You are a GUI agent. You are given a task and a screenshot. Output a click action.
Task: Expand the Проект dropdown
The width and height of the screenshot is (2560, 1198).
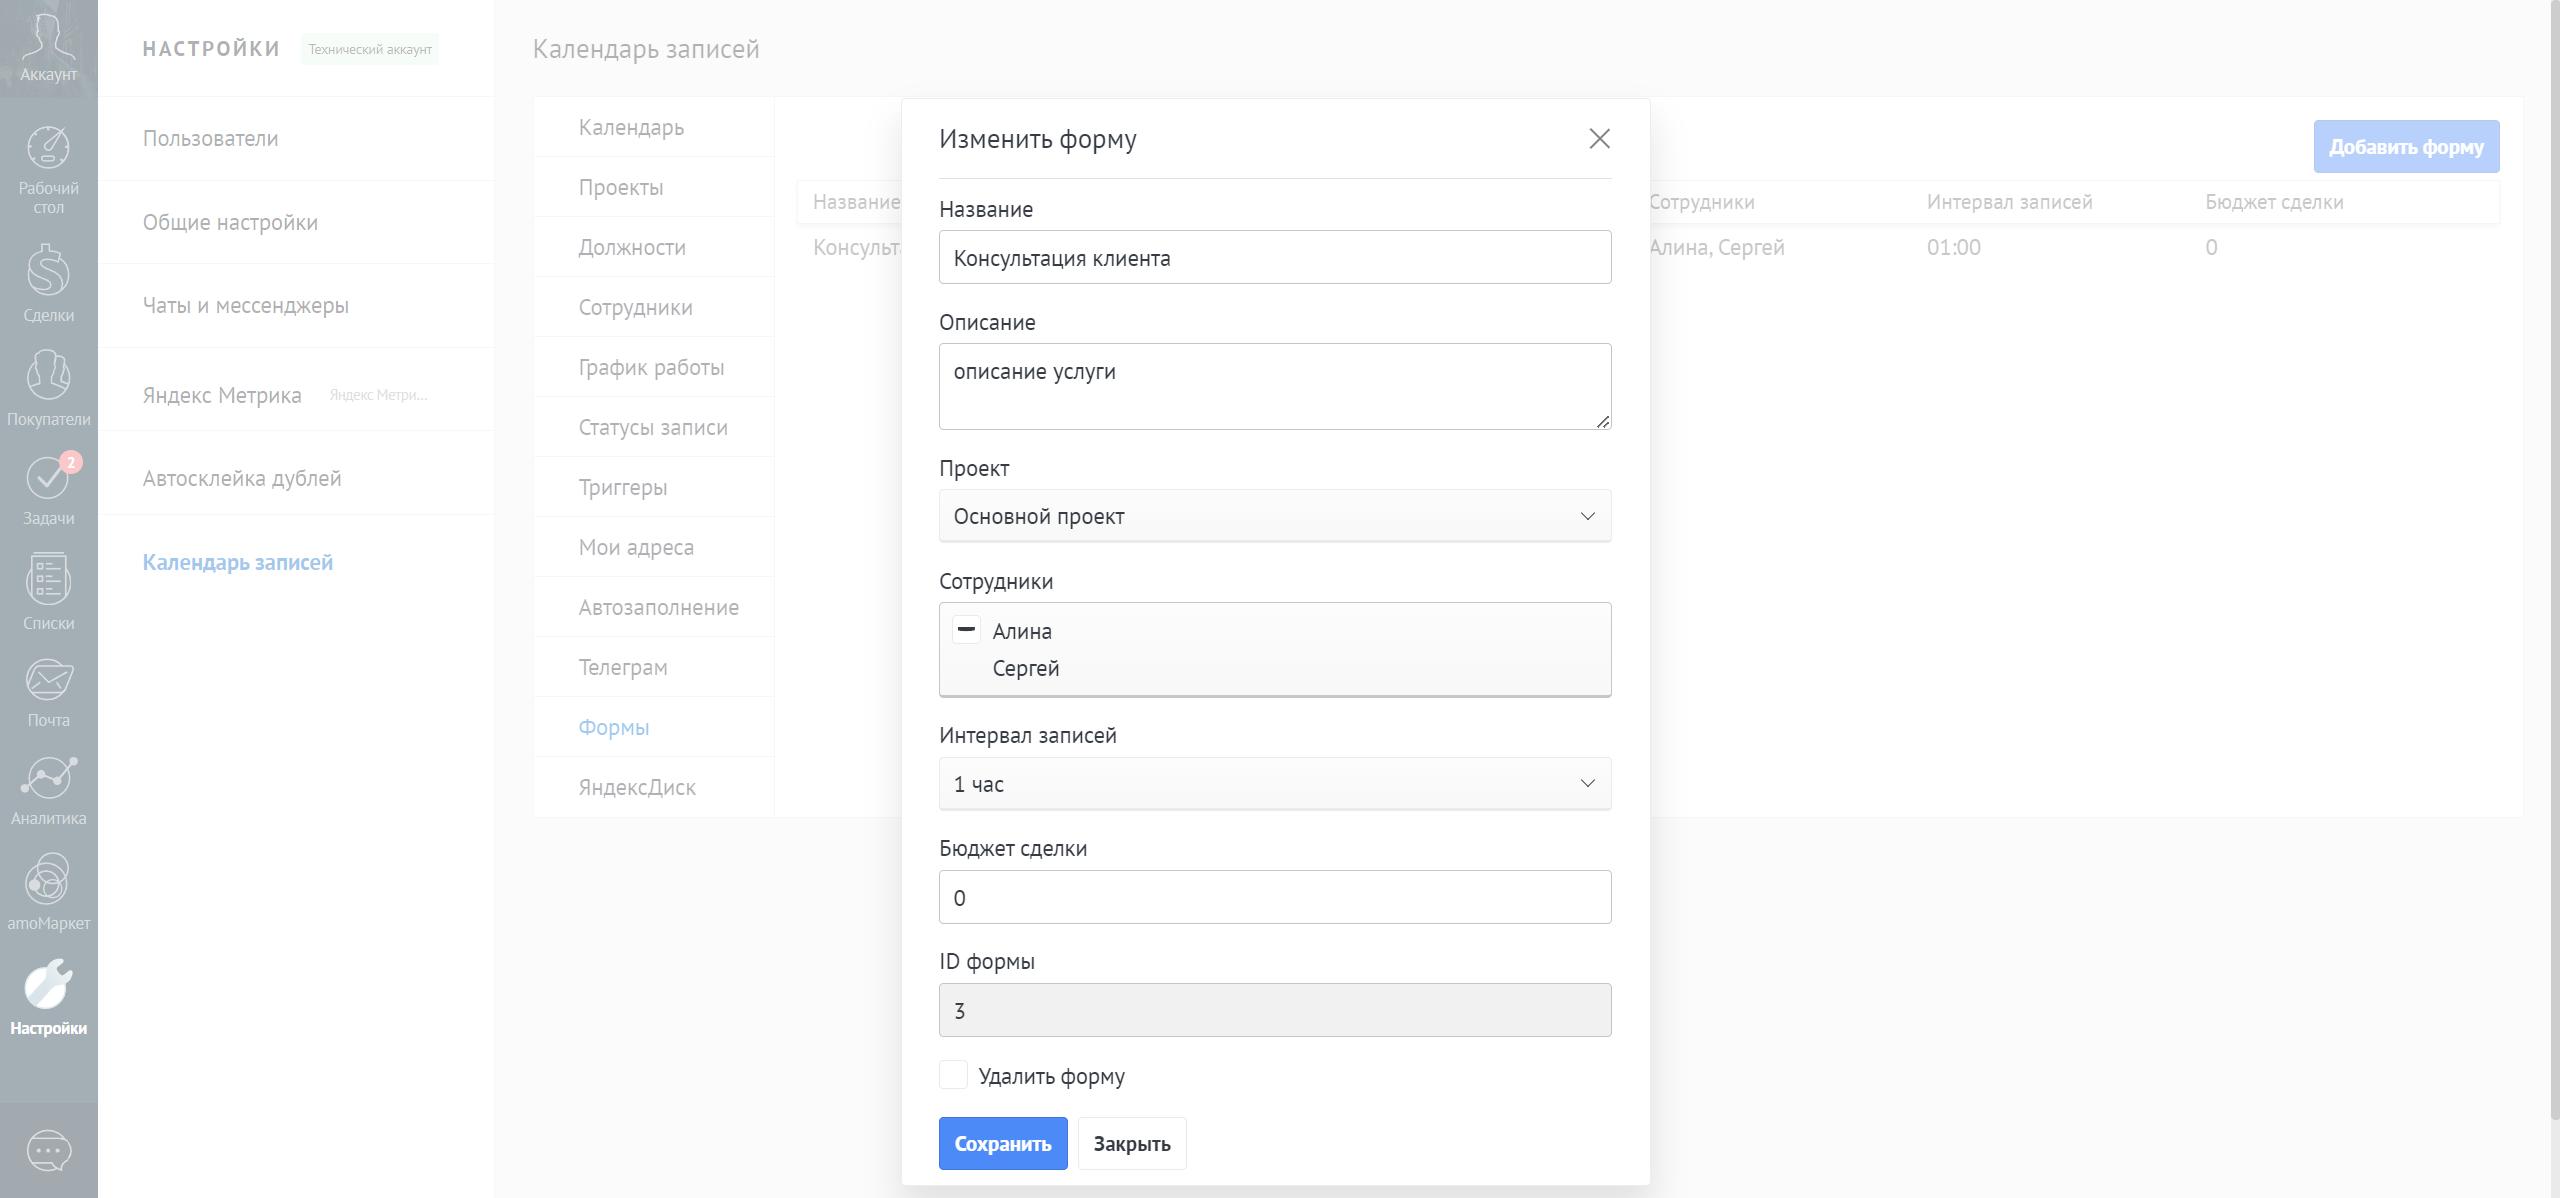[1274, 516]
